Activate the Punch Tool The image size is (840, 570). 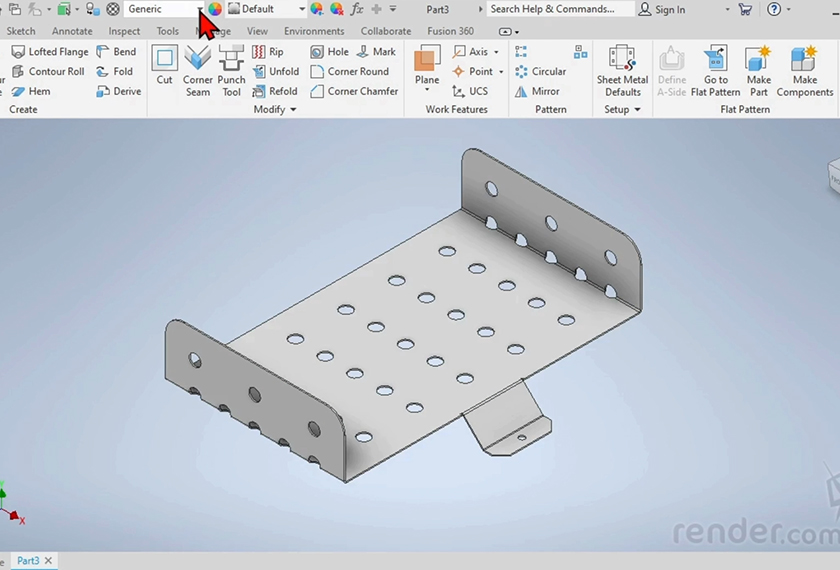pos(231,71)
